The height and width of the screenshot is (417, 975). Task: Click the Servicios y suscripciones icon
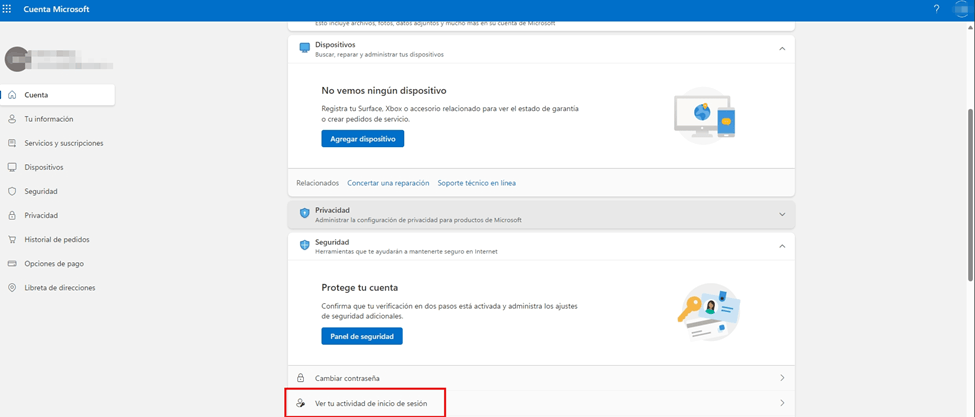pos(12,143)
